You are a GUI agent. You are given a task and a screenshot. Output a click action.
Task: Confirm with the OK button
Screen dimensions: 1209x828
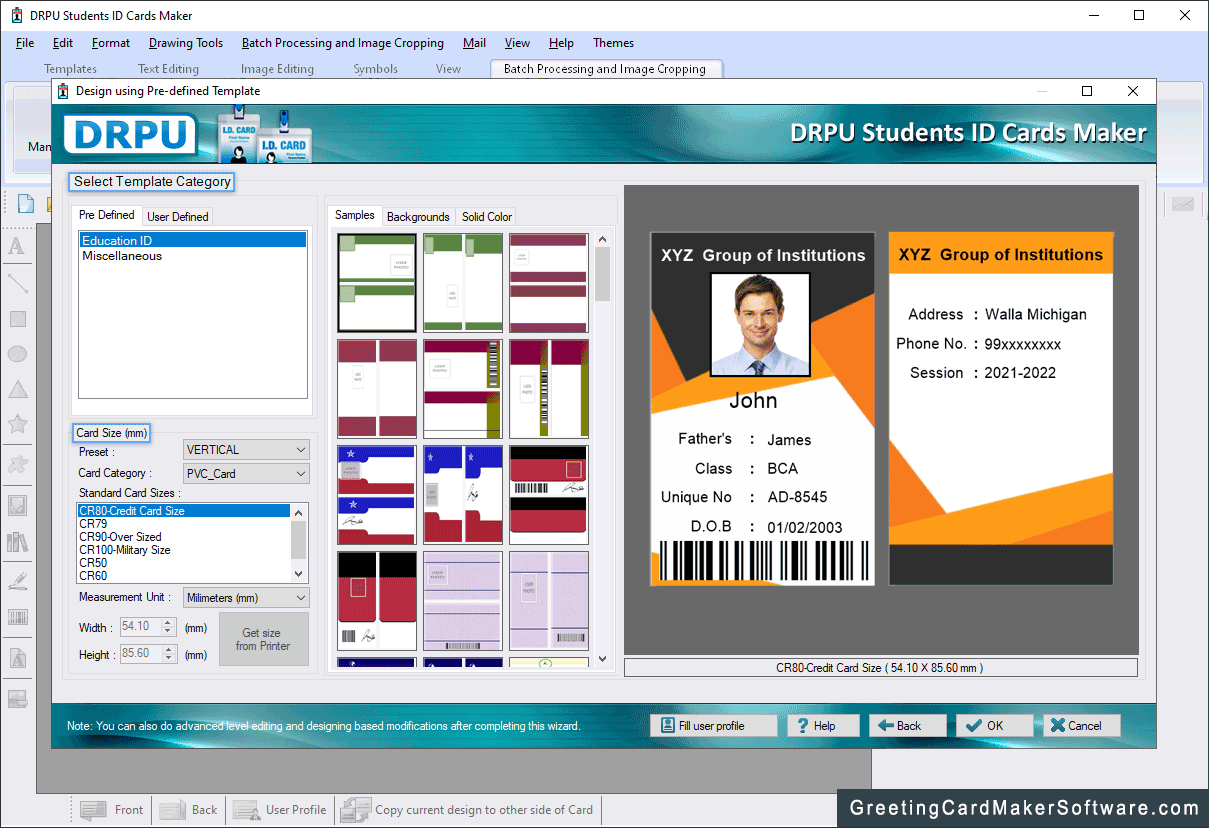[994, 726]
